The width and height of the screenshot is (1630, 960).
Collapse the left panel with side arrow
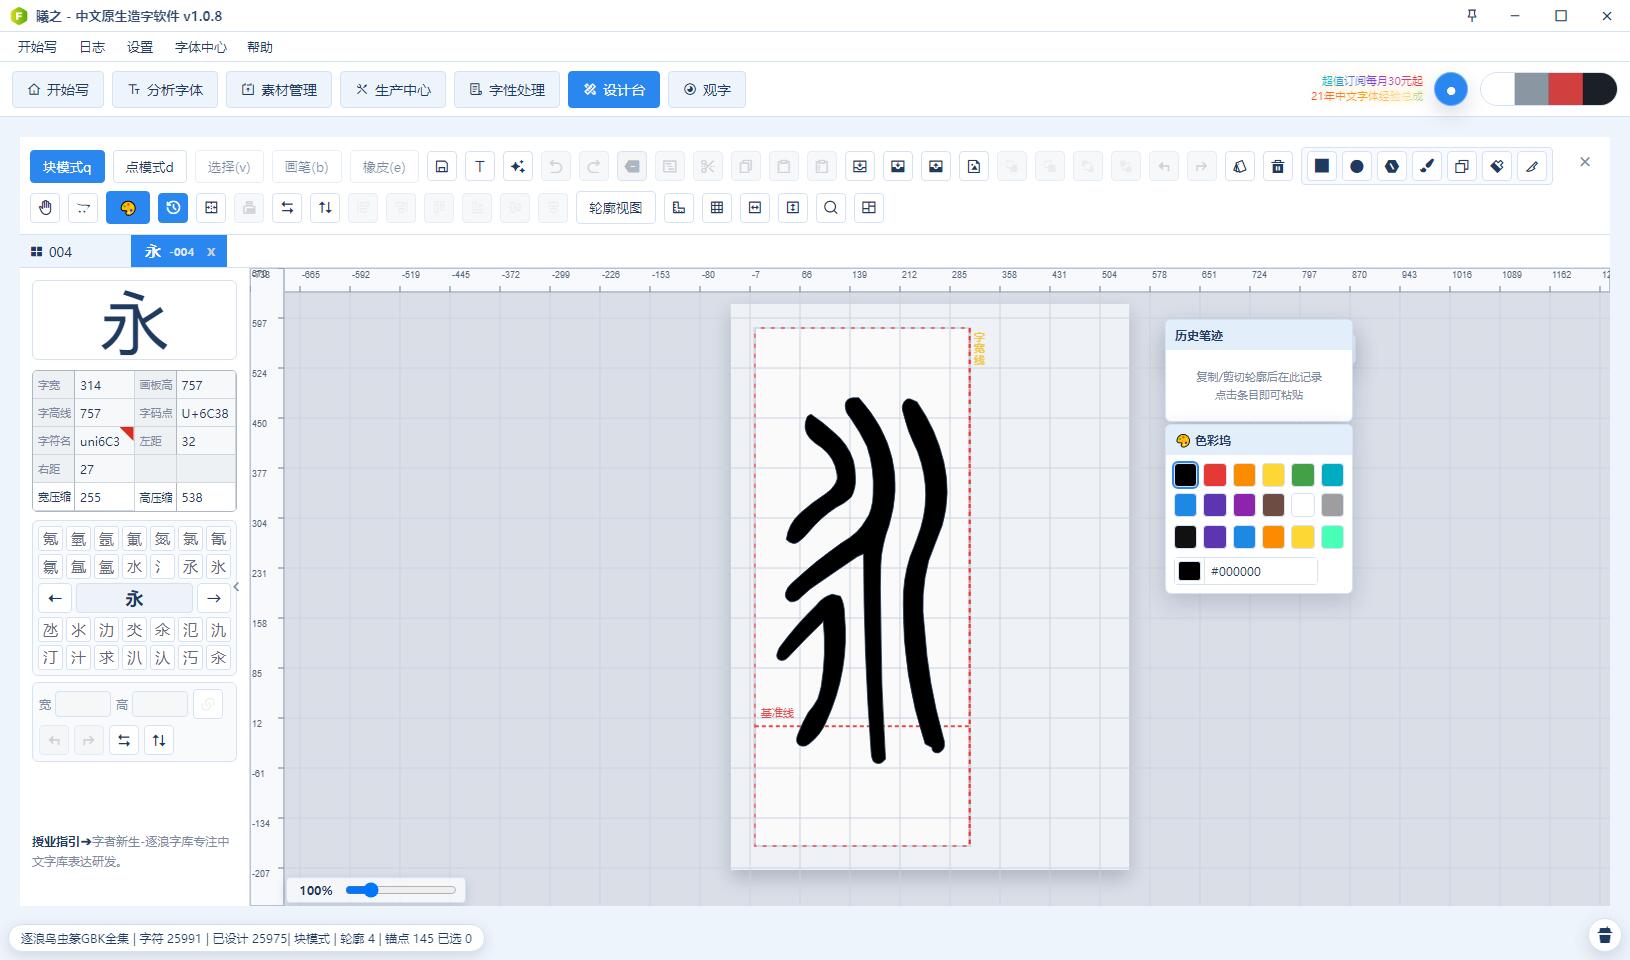point(237,587)
